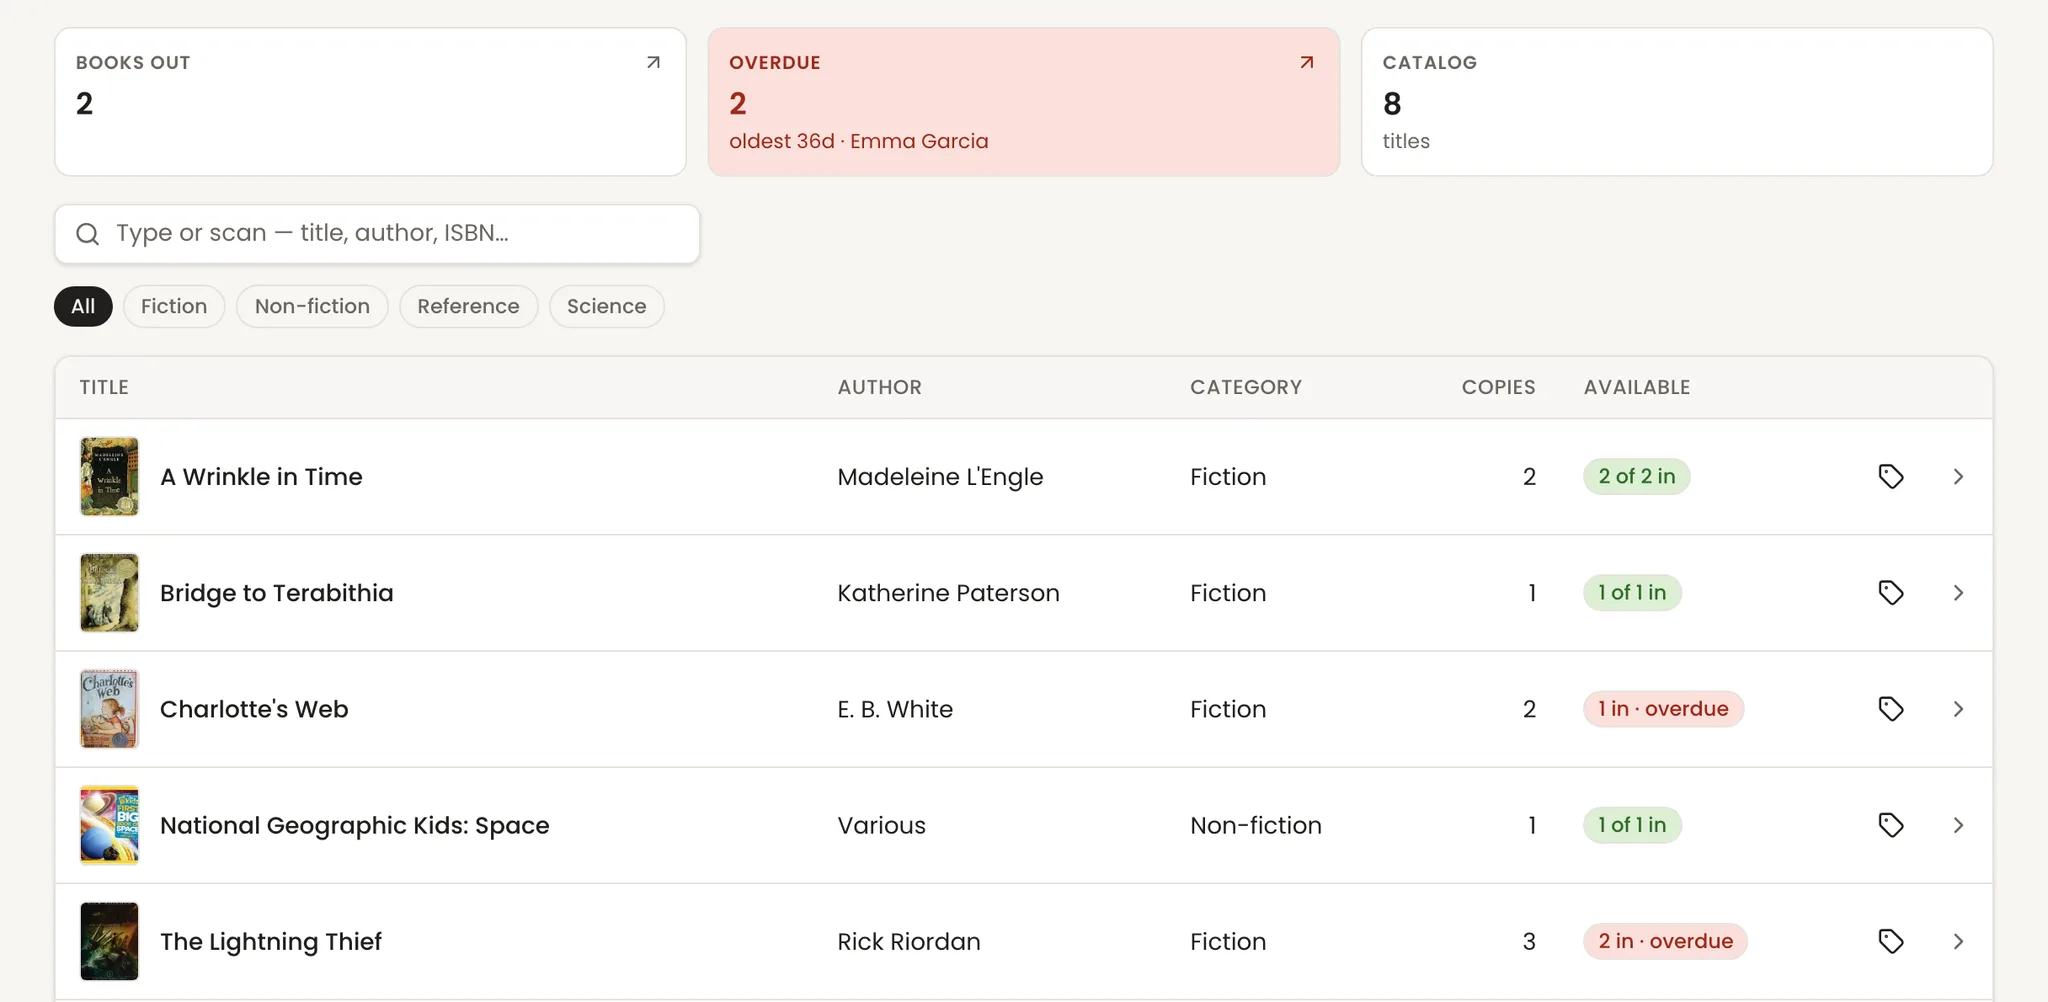This screenshot has height=1002, width=2048.
Task: Filter by Fiction category chip
Action: coord(174,306)
